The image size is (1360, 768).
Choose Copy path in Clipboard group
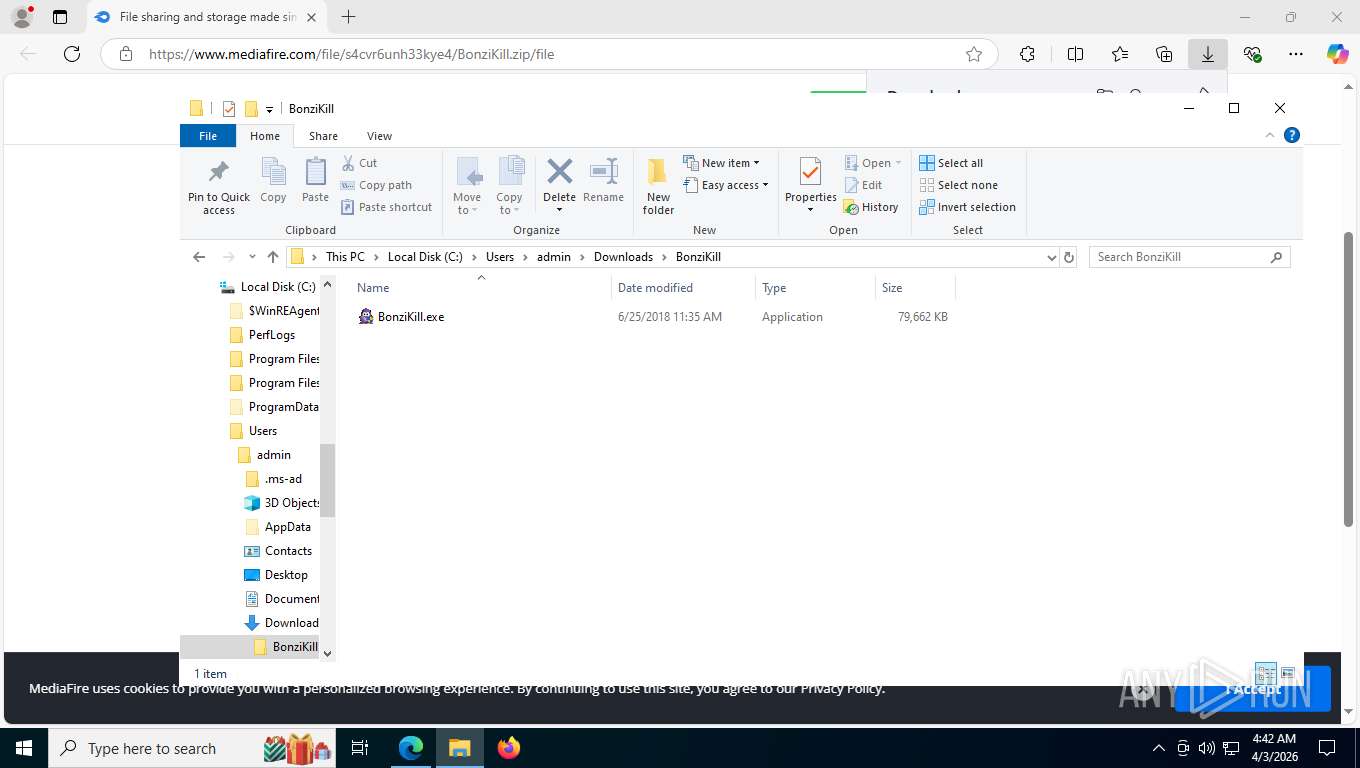point(376,185)
